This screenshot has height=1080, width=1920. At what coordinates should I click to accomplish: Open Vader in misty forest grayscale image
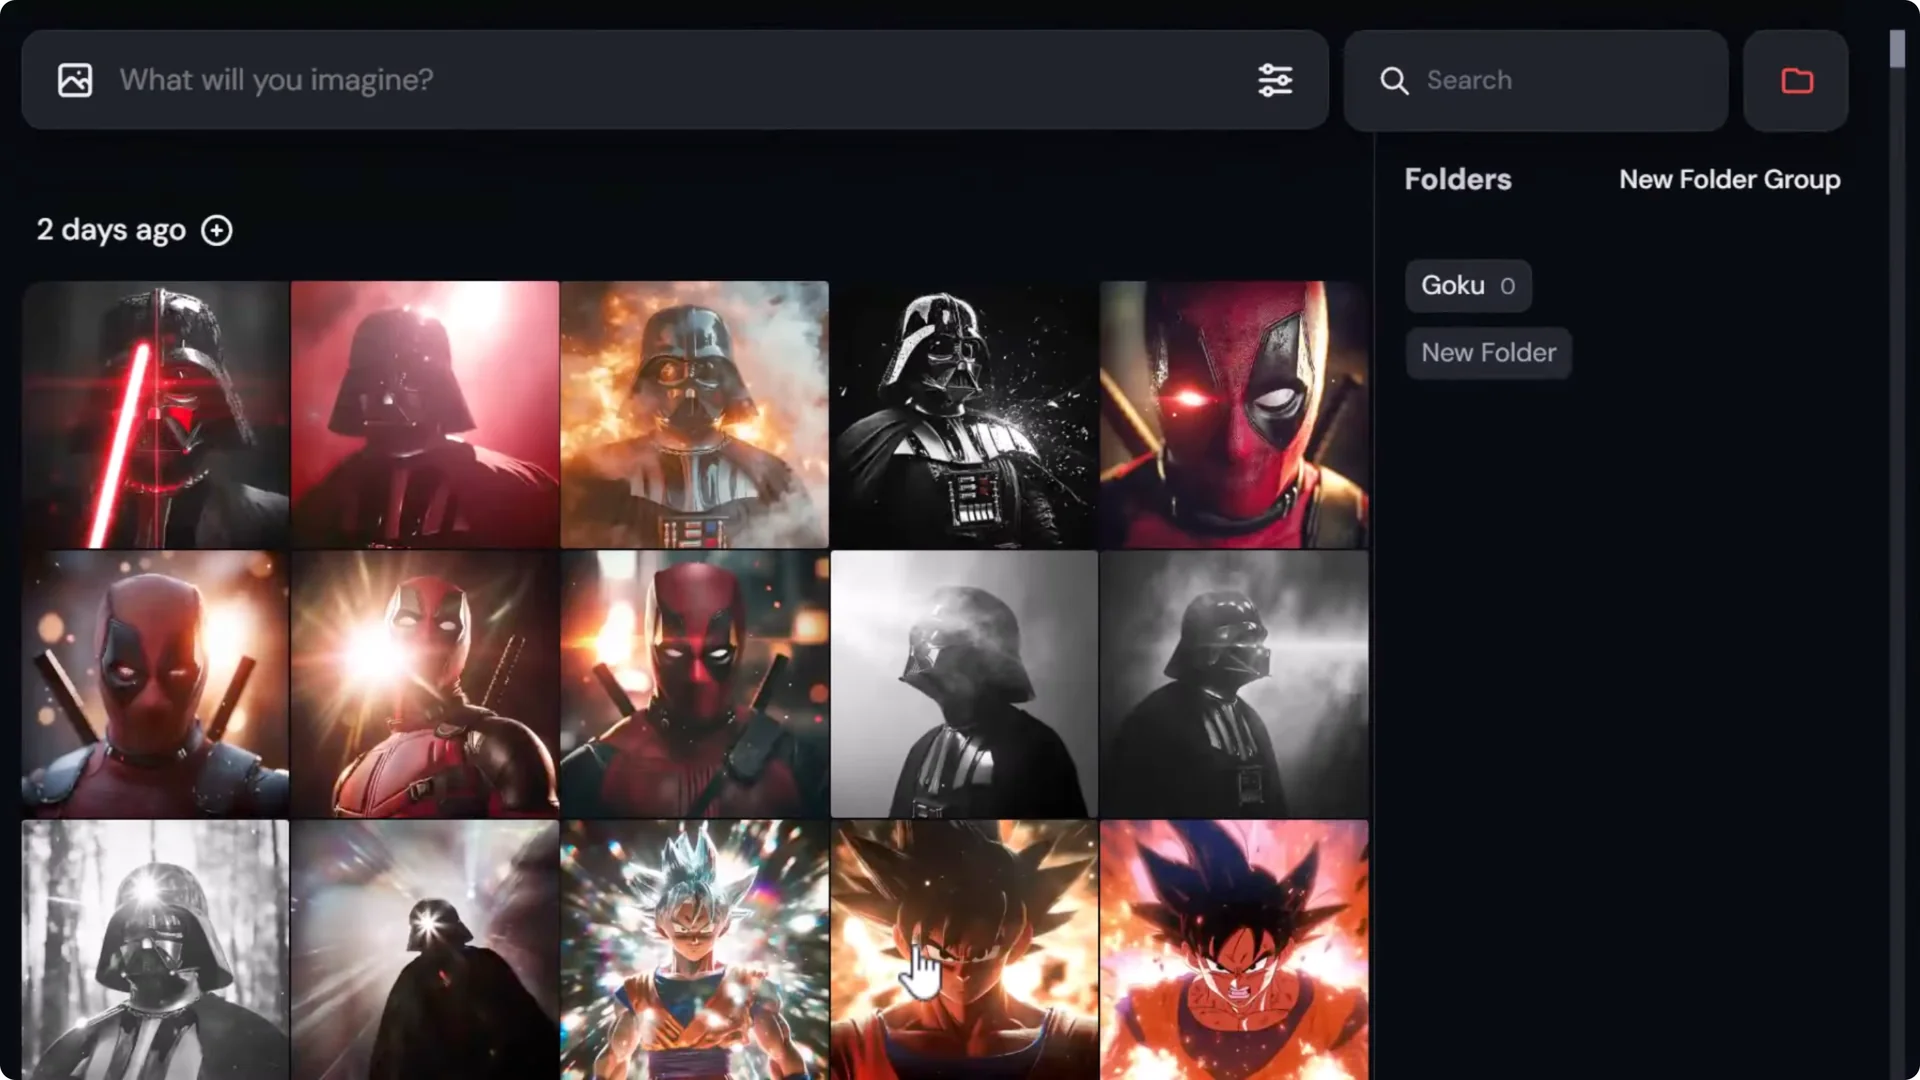tap(156, 948)
